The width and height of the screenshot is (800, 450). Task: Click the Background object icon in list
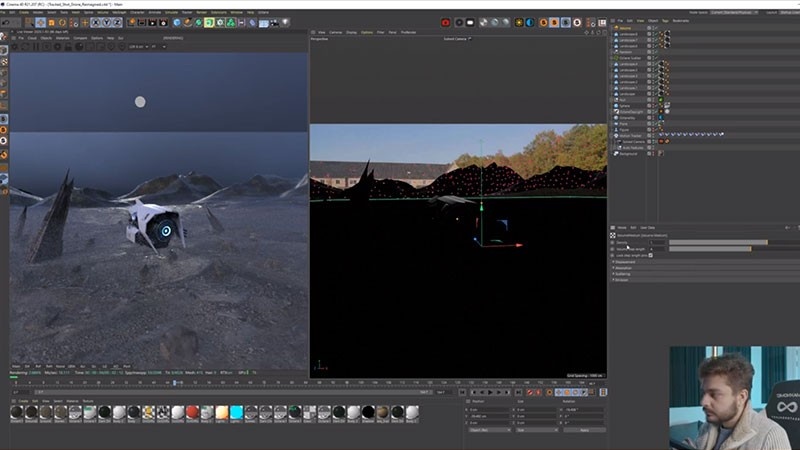(x=615, y=154)
